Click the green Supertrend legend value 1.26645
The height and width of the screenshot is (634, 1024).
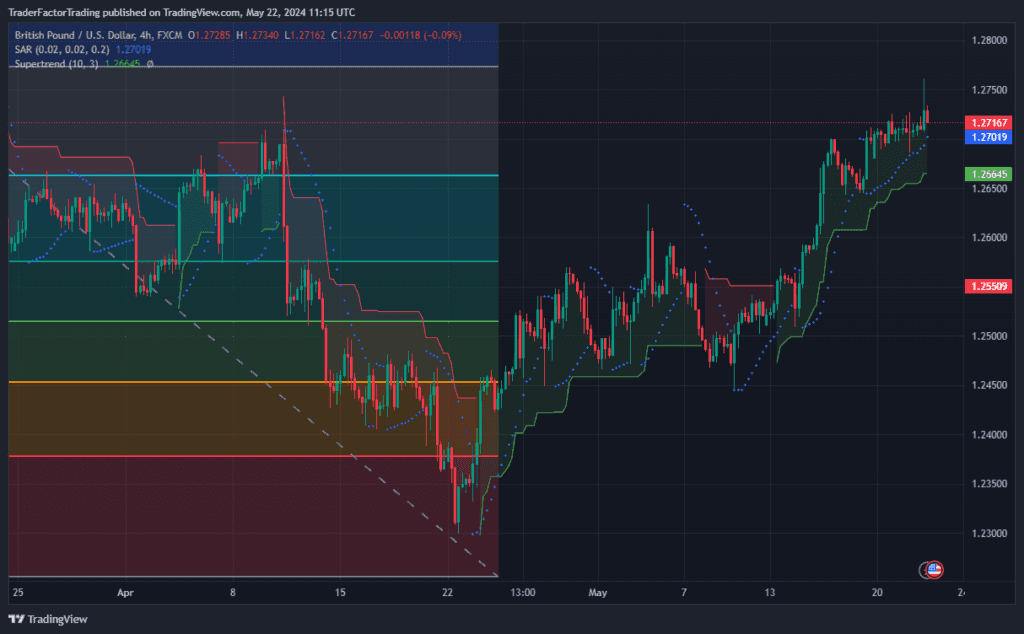[122, 64]
